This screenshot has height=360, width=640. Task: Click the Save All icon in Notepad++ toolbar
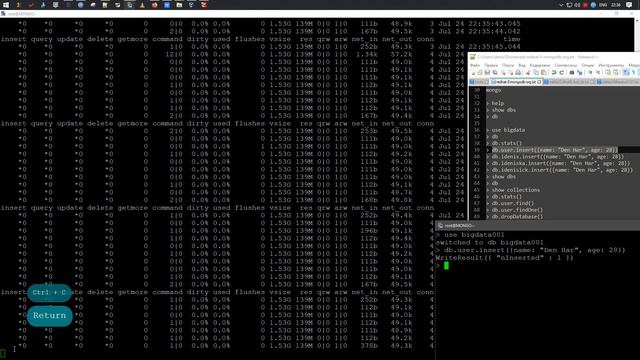[x=495, y=73]
